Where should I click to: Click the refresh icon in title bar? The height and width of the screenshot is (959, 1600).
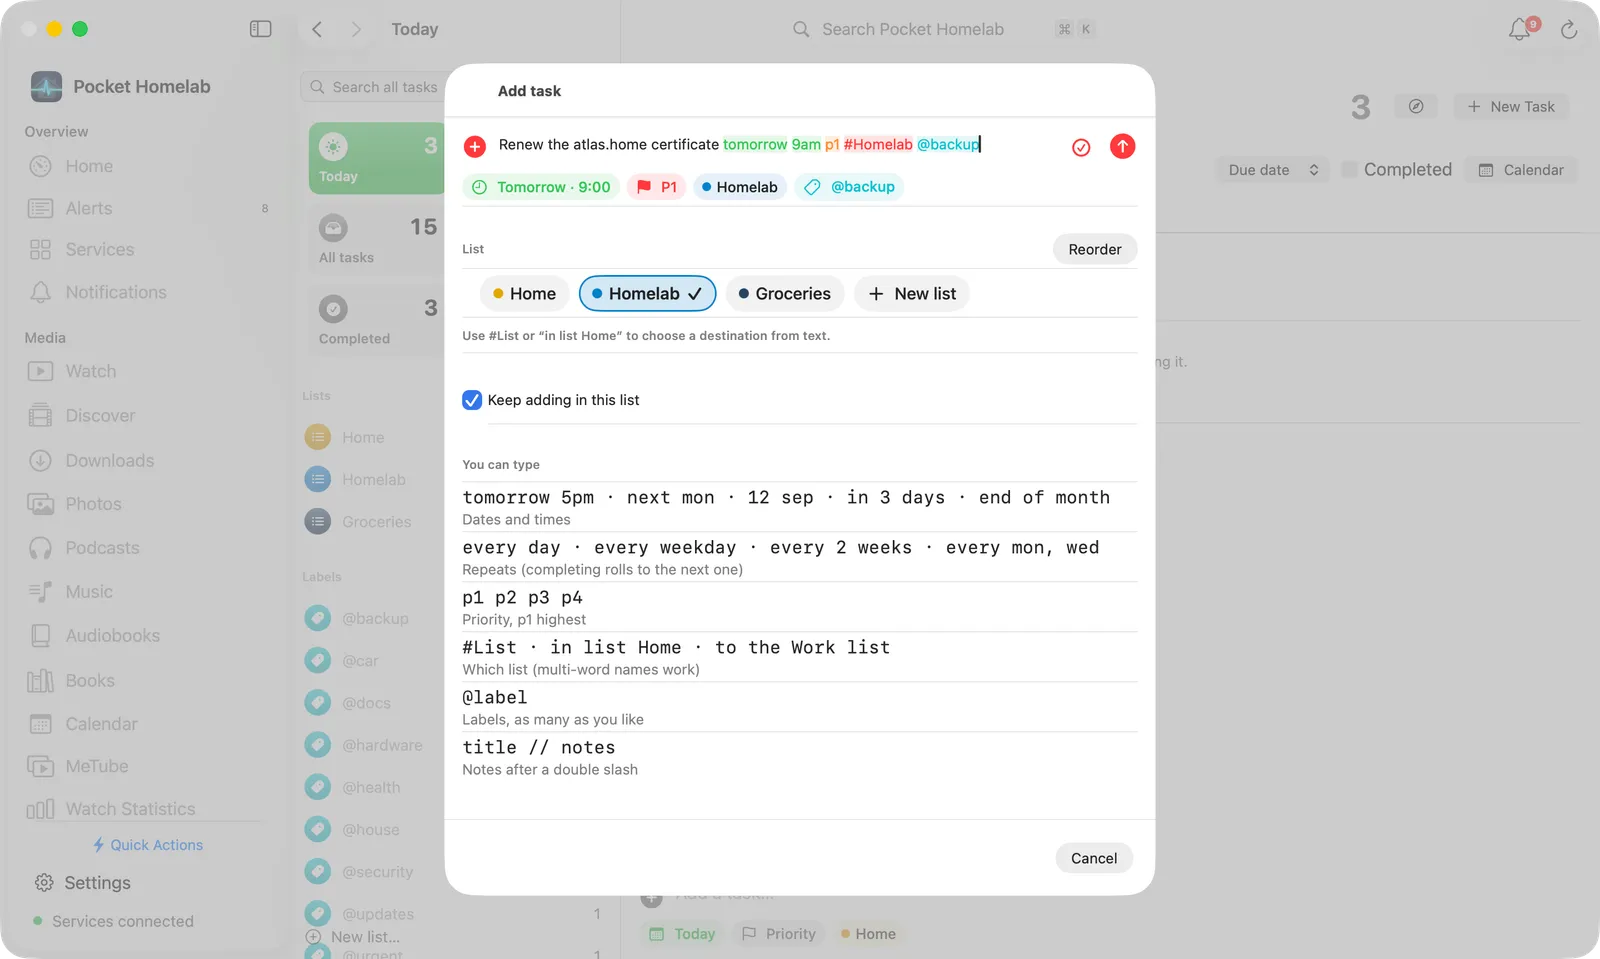(x=1569, y=30)
